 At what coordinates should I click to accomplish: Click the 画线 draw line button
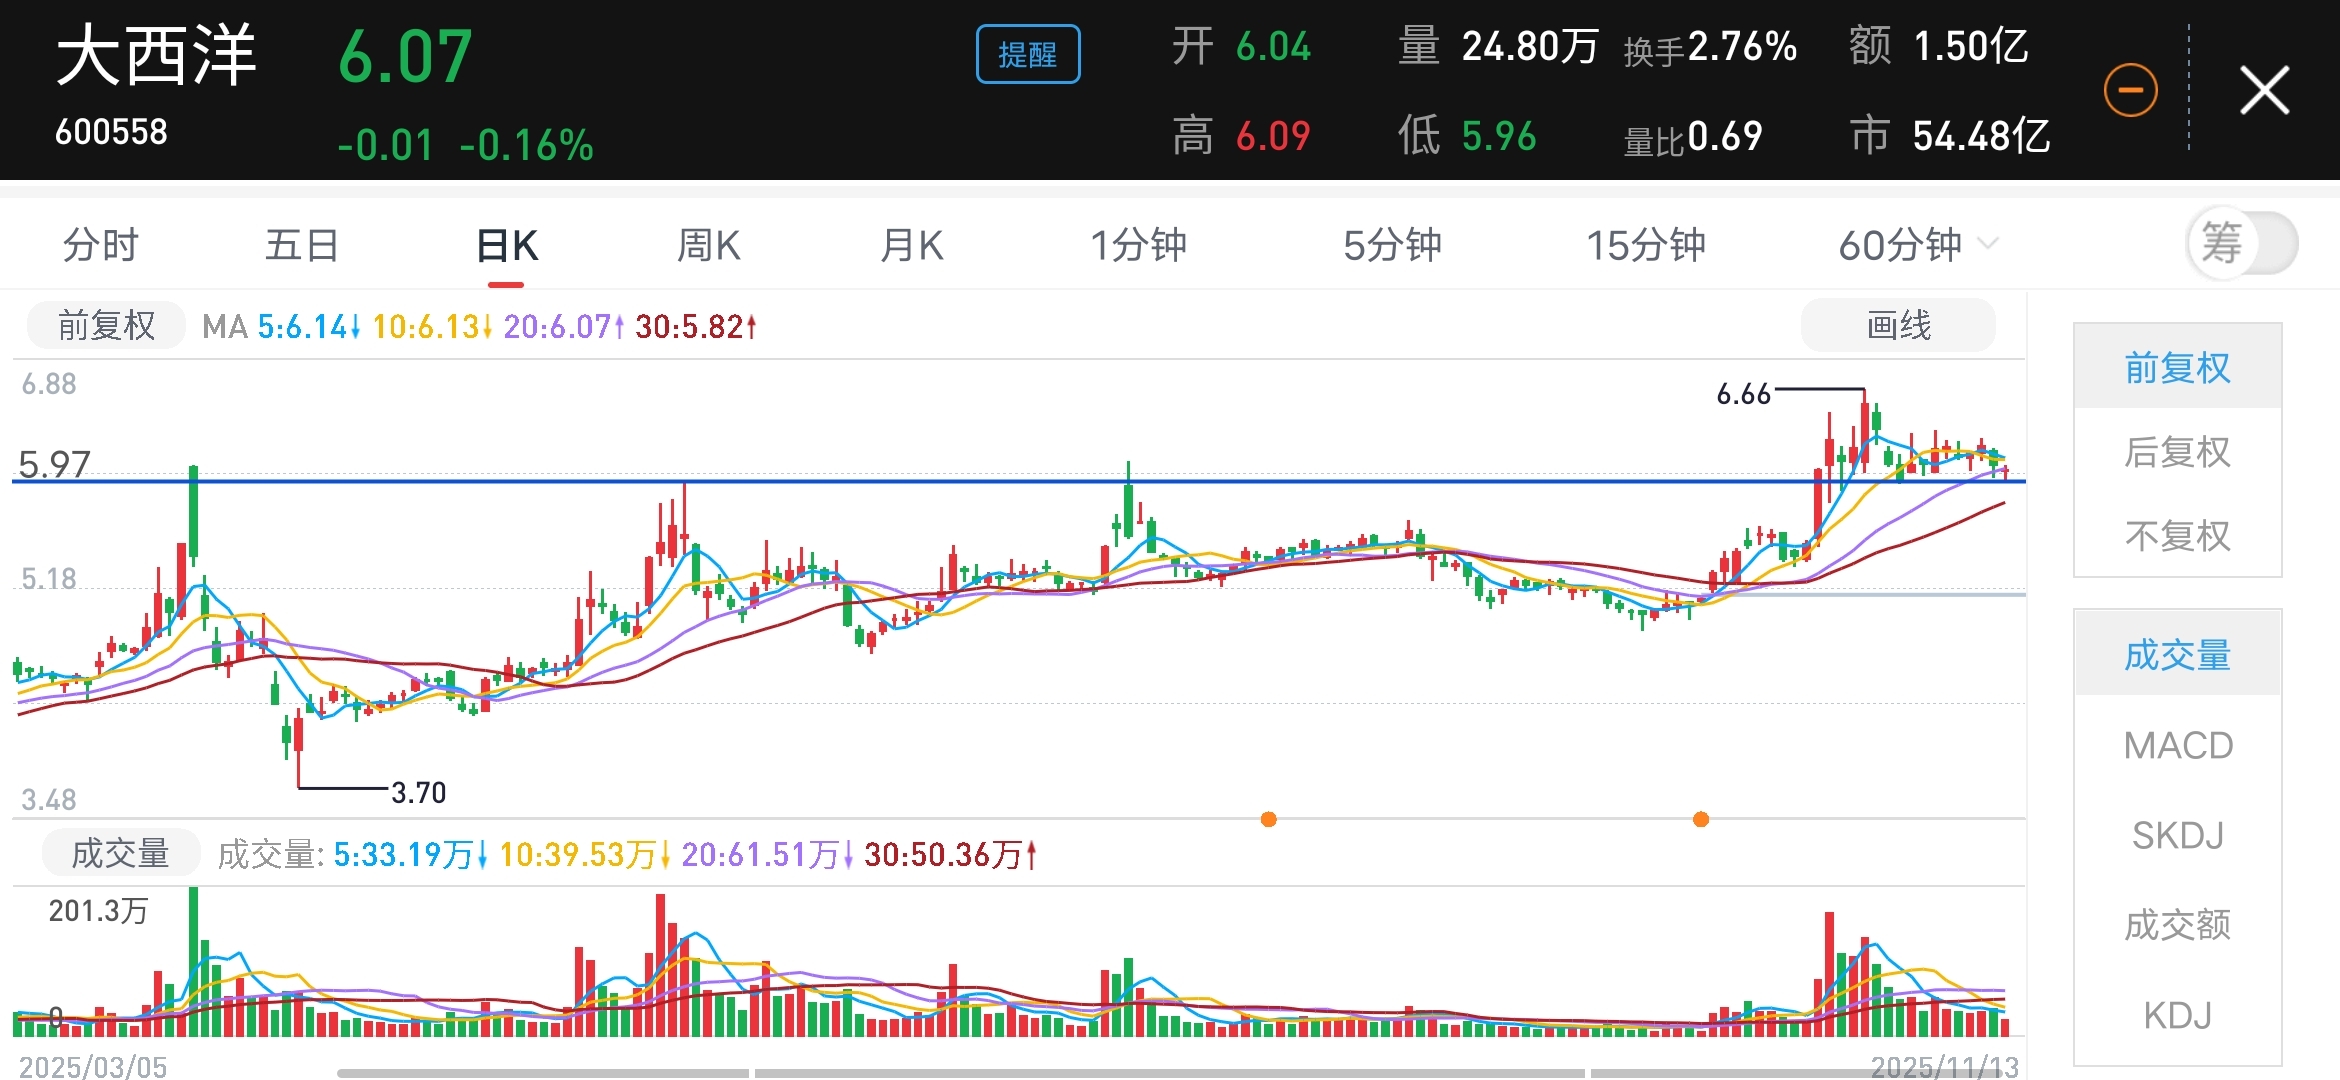1897,326
